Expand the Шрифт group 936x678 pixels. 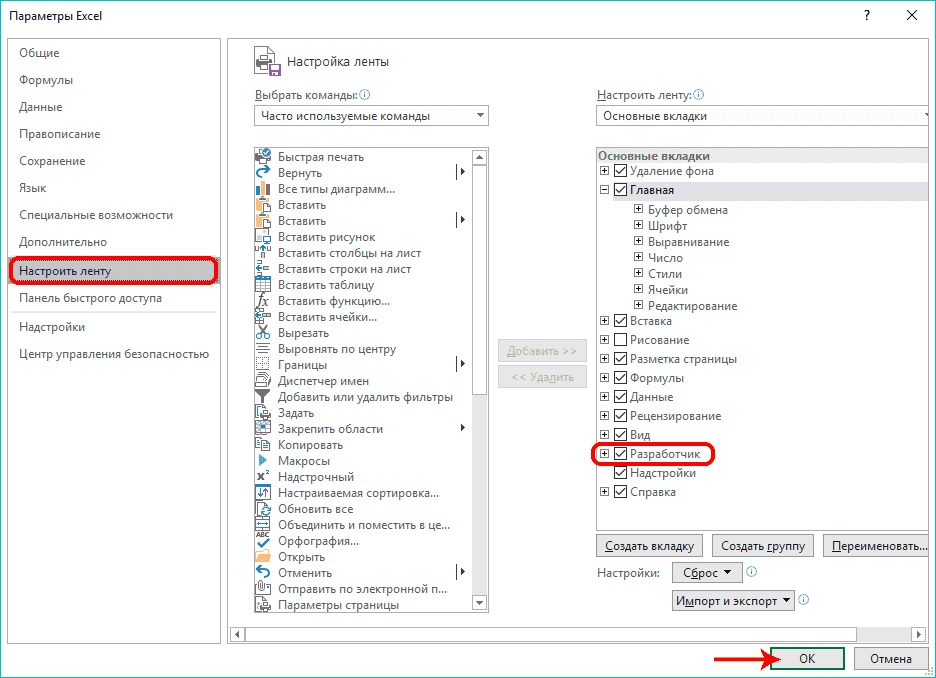pyautogui.click(x=638, y=225)
